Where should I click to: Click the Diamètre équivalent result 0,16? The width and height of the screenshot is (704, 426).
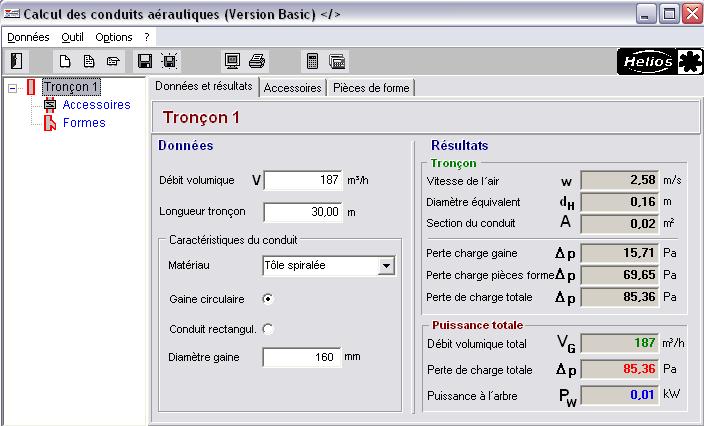620,202
